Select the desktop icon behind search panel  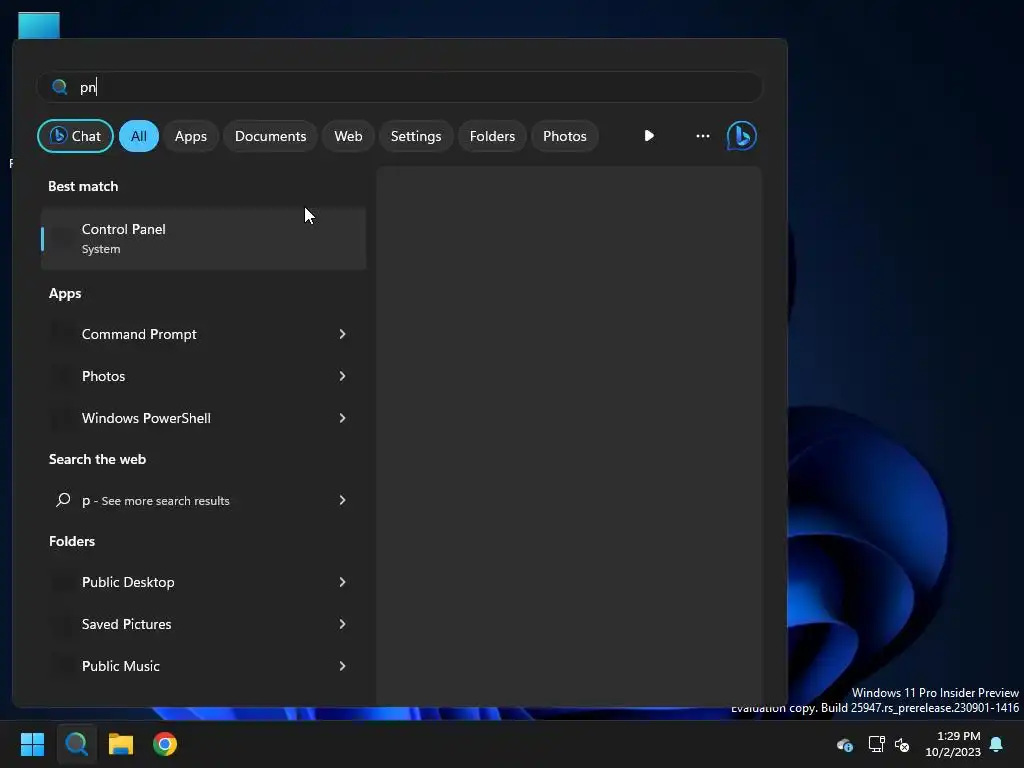(39, 25)
